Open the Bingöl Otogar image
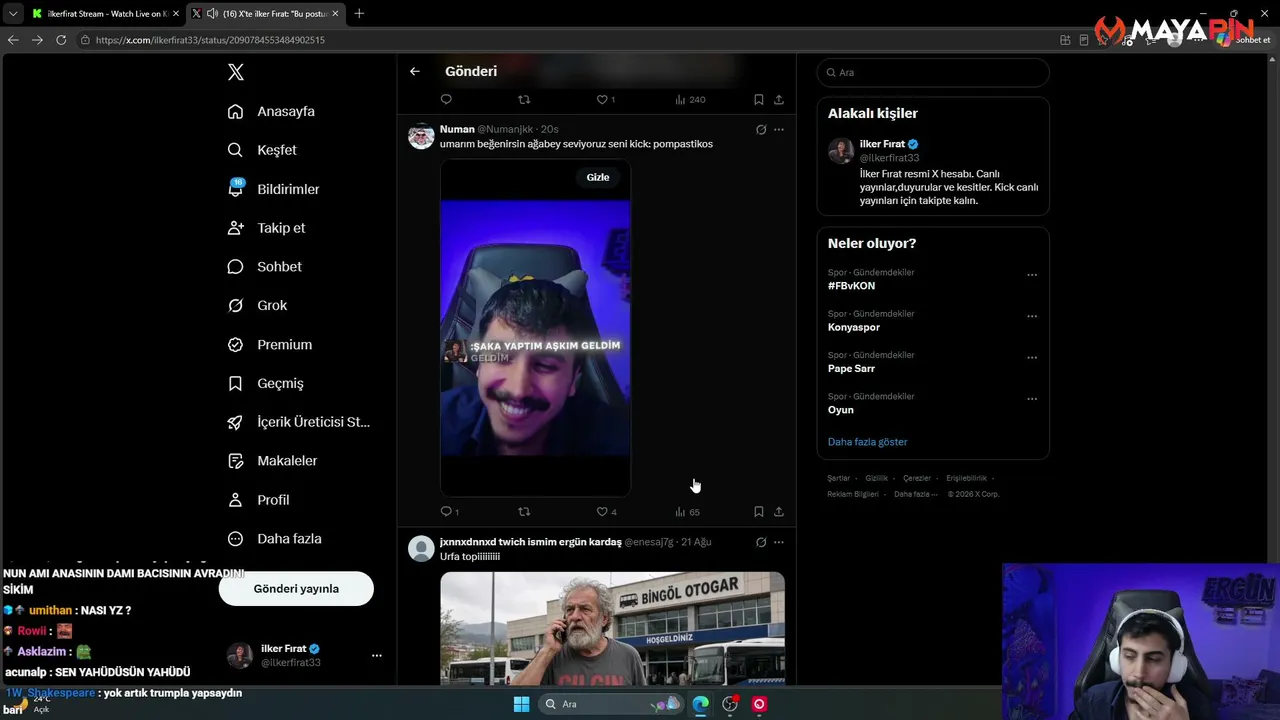This screenshot has height=720, width=1280. [x=612, y=628]
